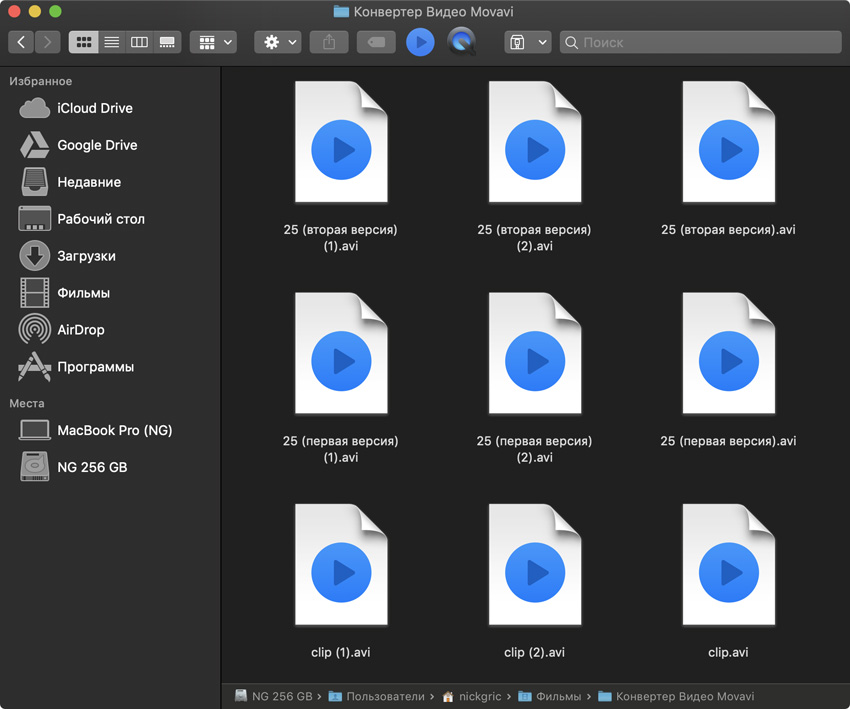The width and height of the screenshot is (850, 709).
Task: Go back with the left arrow button
Action: tap(21, 42)
